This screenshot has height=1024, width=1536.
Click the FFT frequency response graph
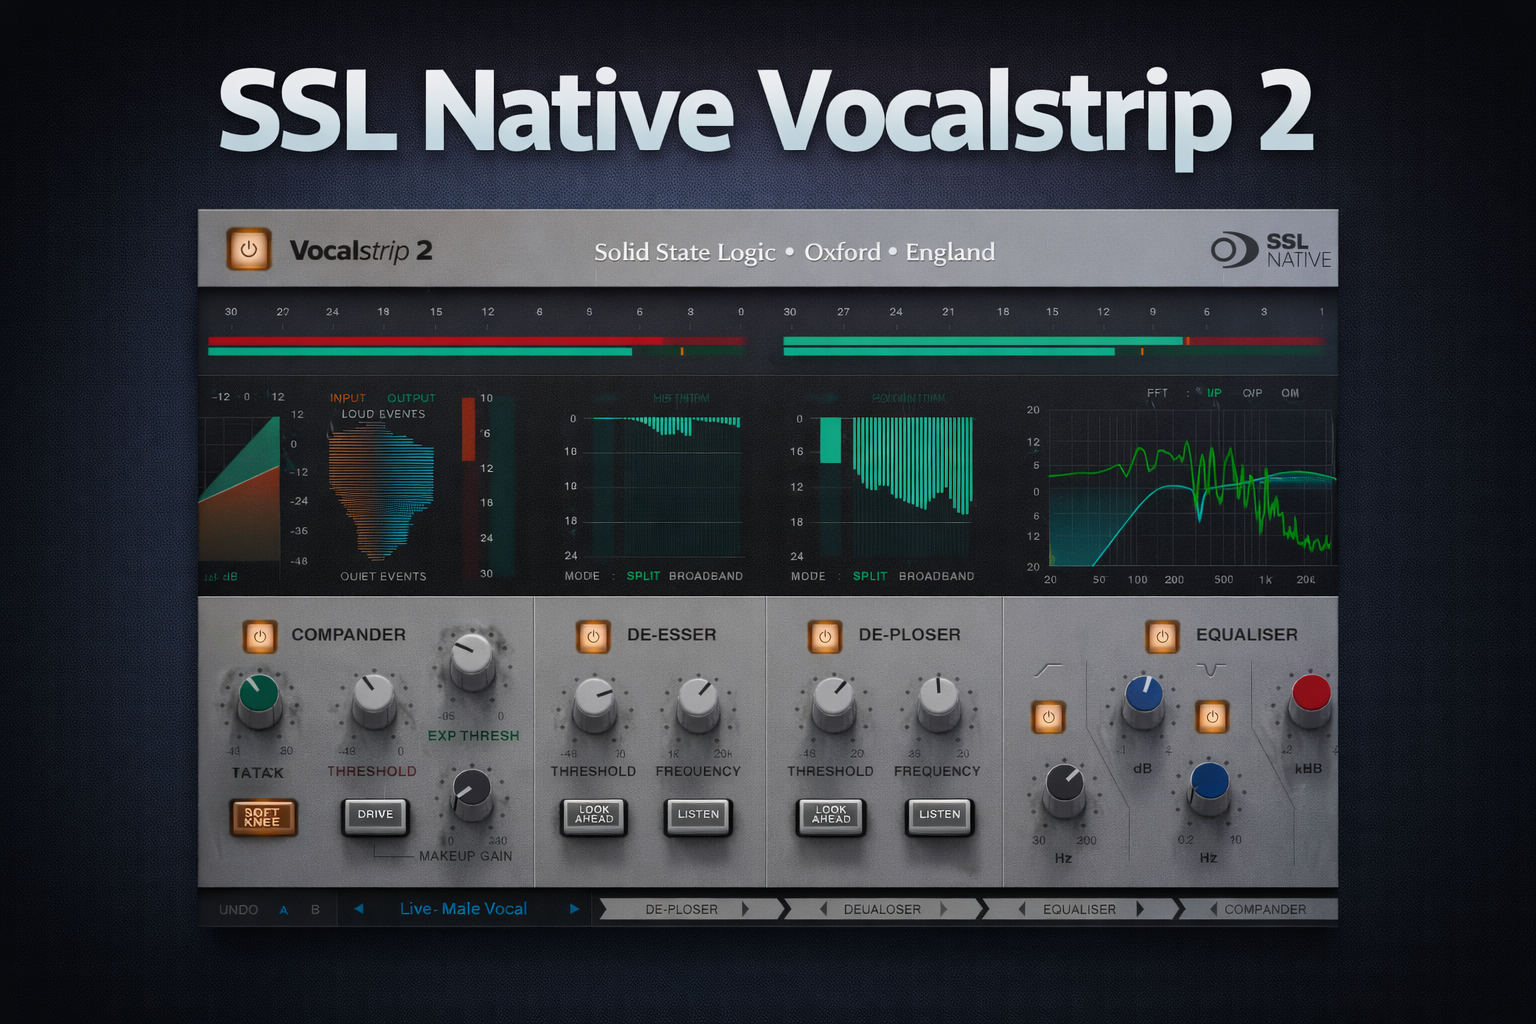(1190, 488)
